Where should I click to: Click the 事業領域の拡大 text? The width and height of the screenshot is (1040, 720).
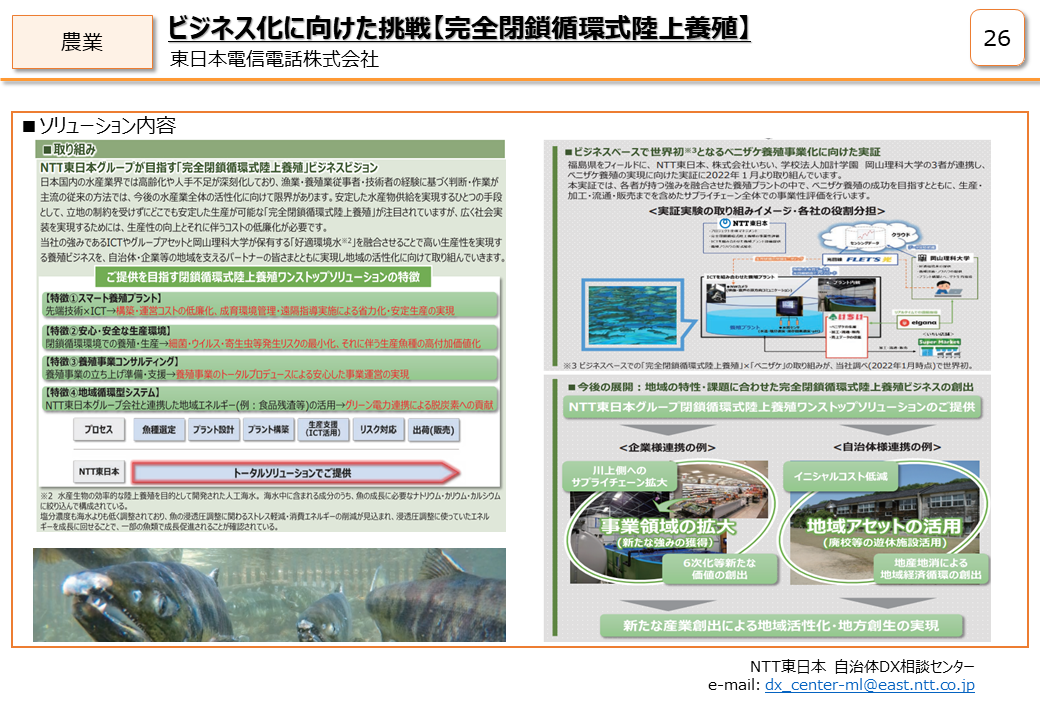[x=668, y=526]
